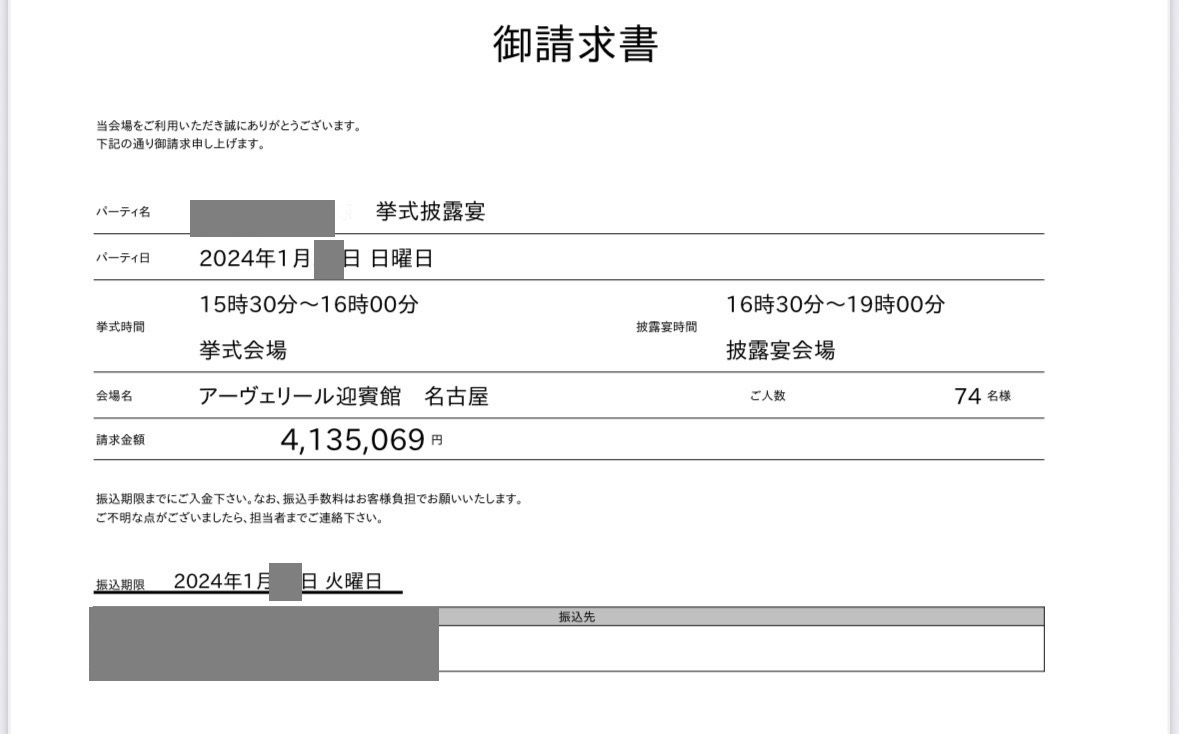
Task: Click the 挙式時間 label
Action: [120, 326]
